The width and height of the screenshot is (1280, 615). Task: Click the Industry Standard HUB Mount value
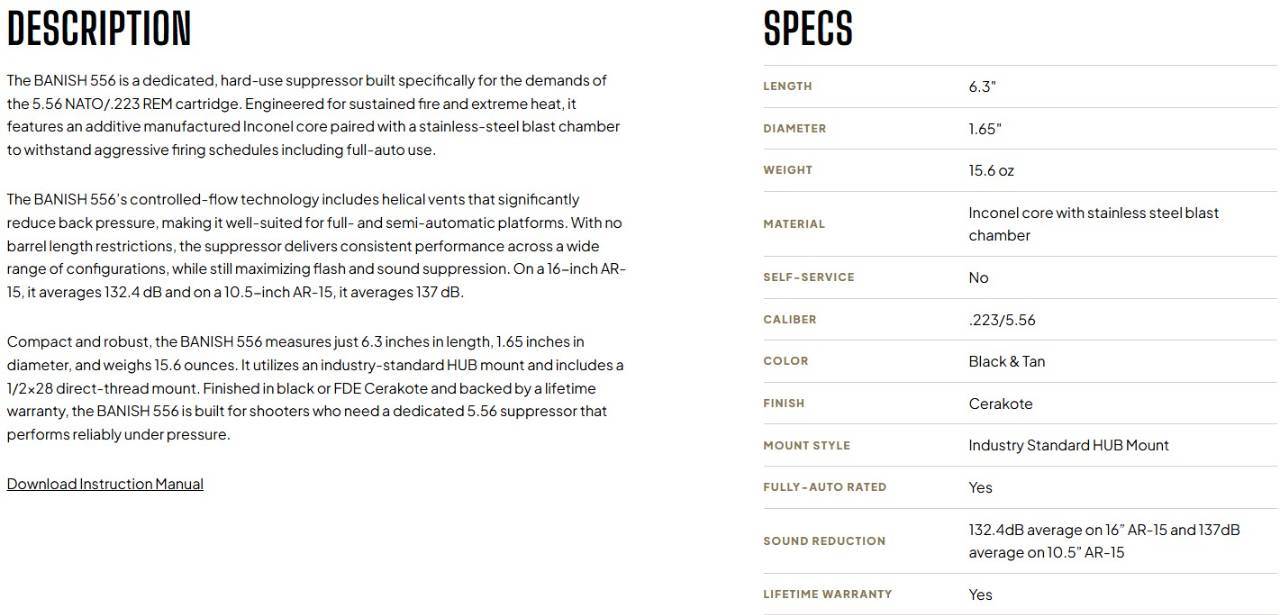coord(1068,446)
